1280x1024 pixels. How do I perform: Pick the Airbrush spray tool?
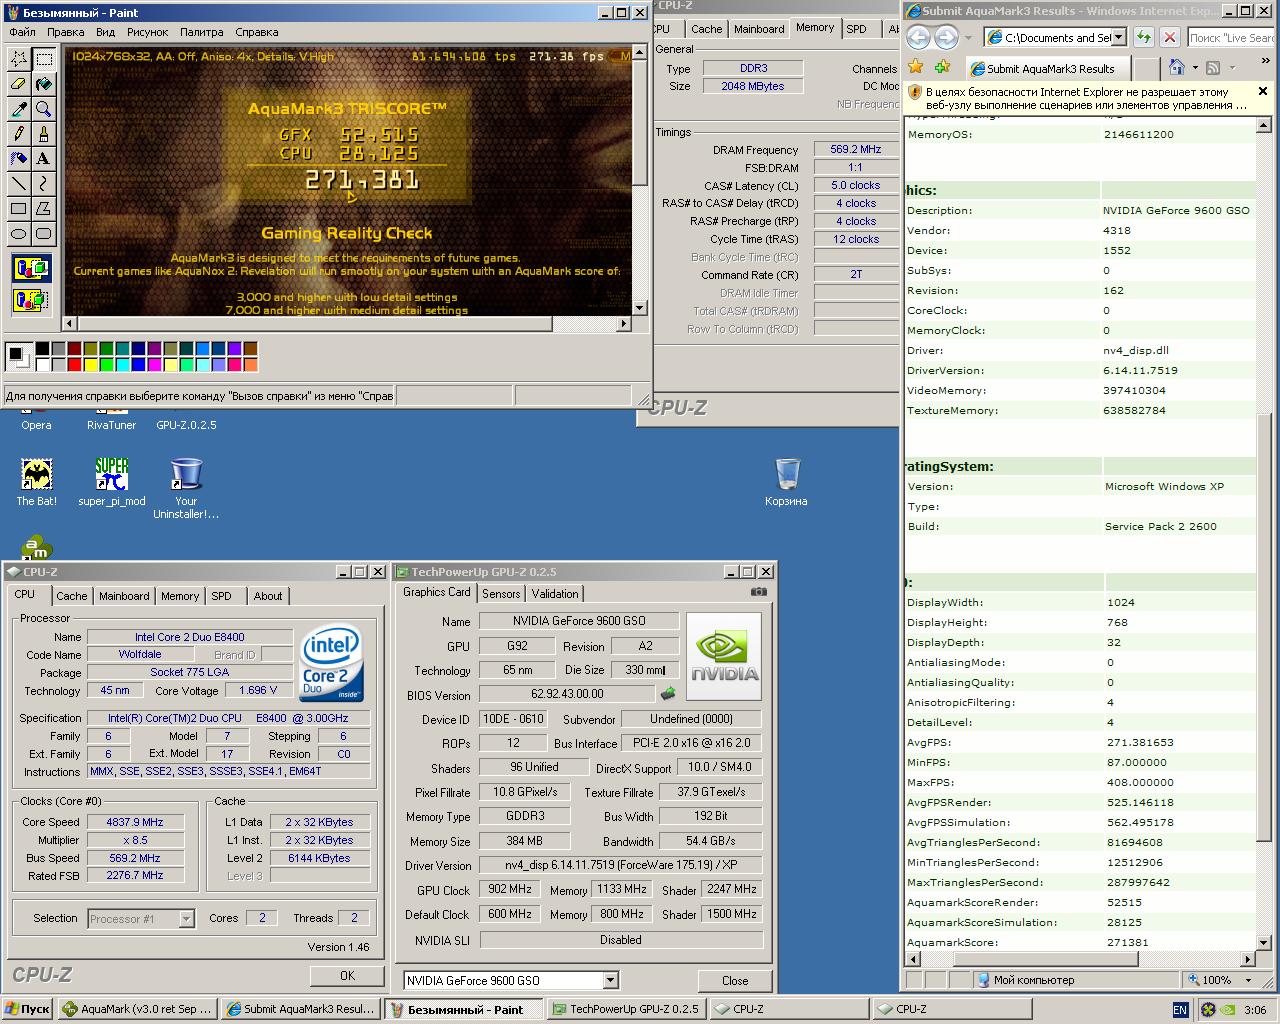(19, 159)
